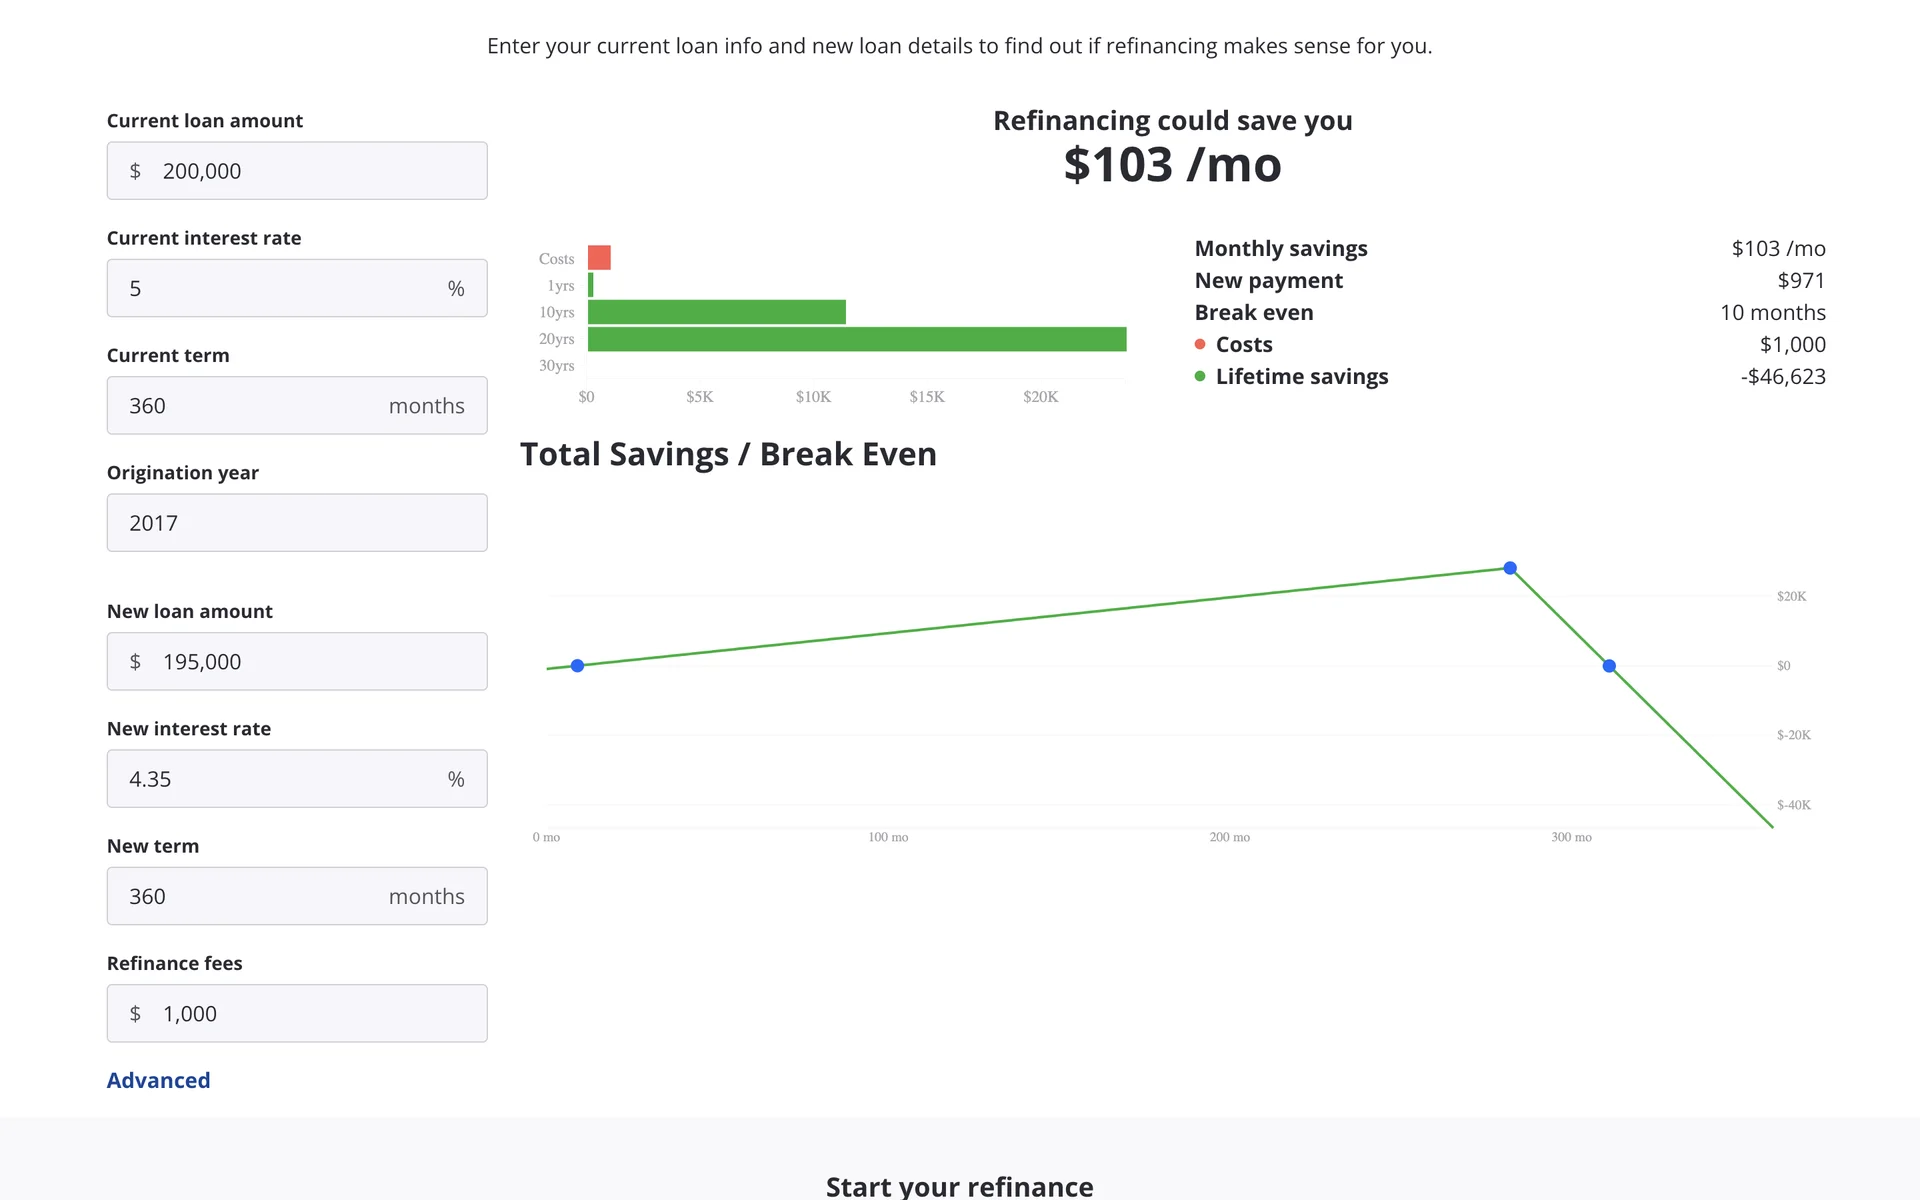Click the first break even point marker
This screenshot has width=1920, height=1200.
pos(577,666)
